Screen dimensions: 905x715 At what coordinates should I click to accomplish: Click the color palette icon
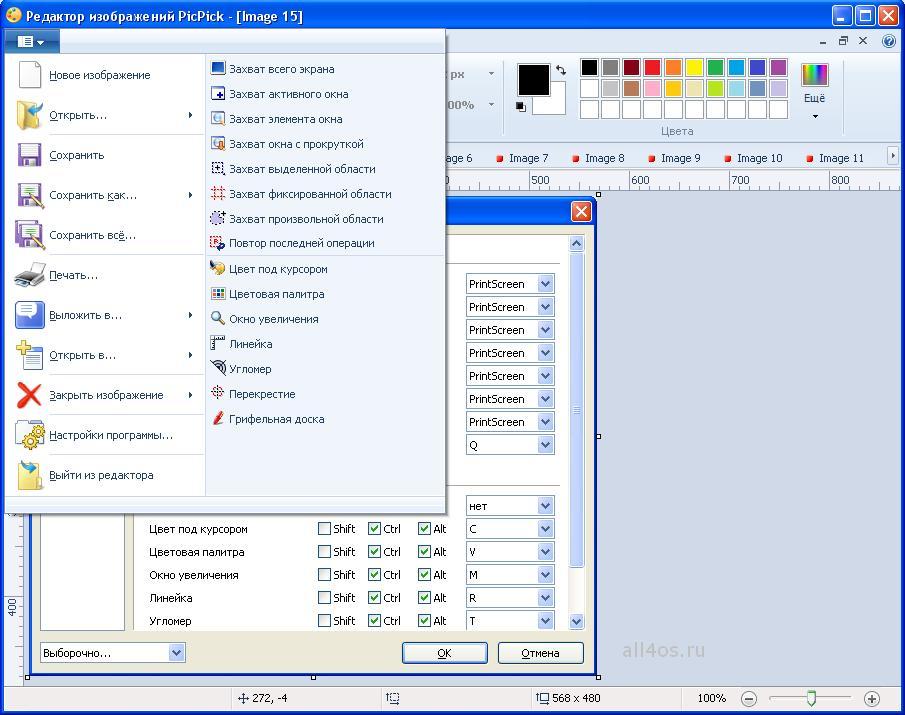coord(218,294)
